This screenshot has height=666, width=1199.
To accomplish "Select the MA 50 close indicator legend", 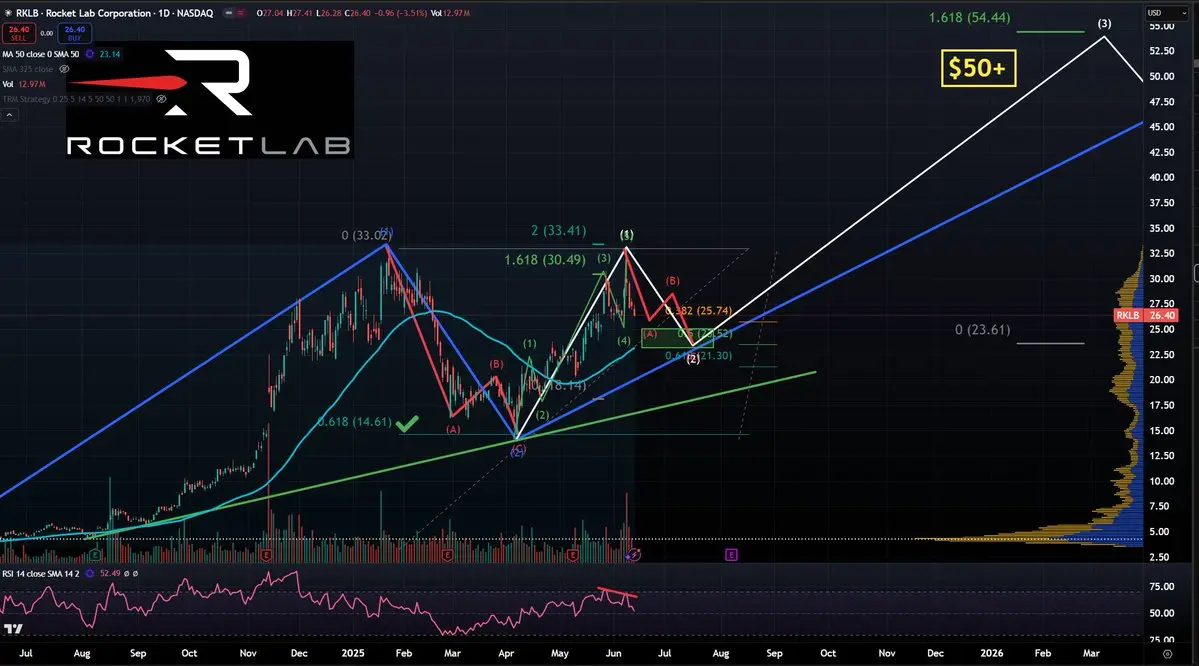I will coord(41,54).
